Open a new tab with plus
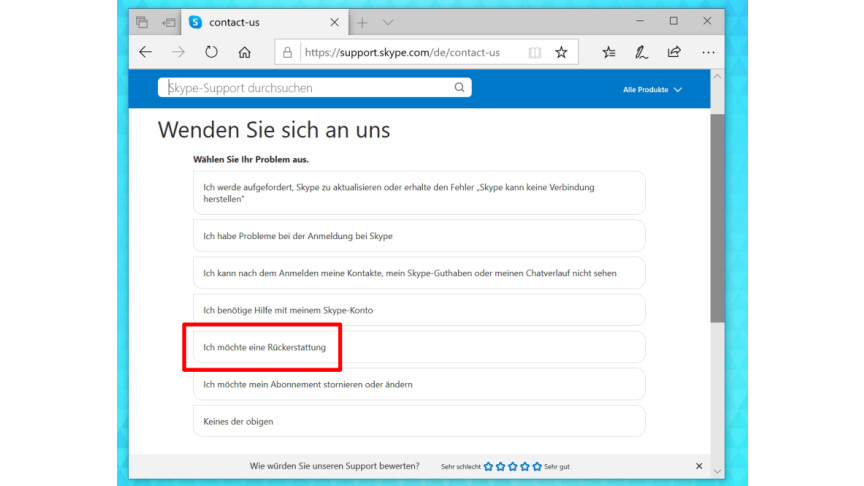 (362, 23)
